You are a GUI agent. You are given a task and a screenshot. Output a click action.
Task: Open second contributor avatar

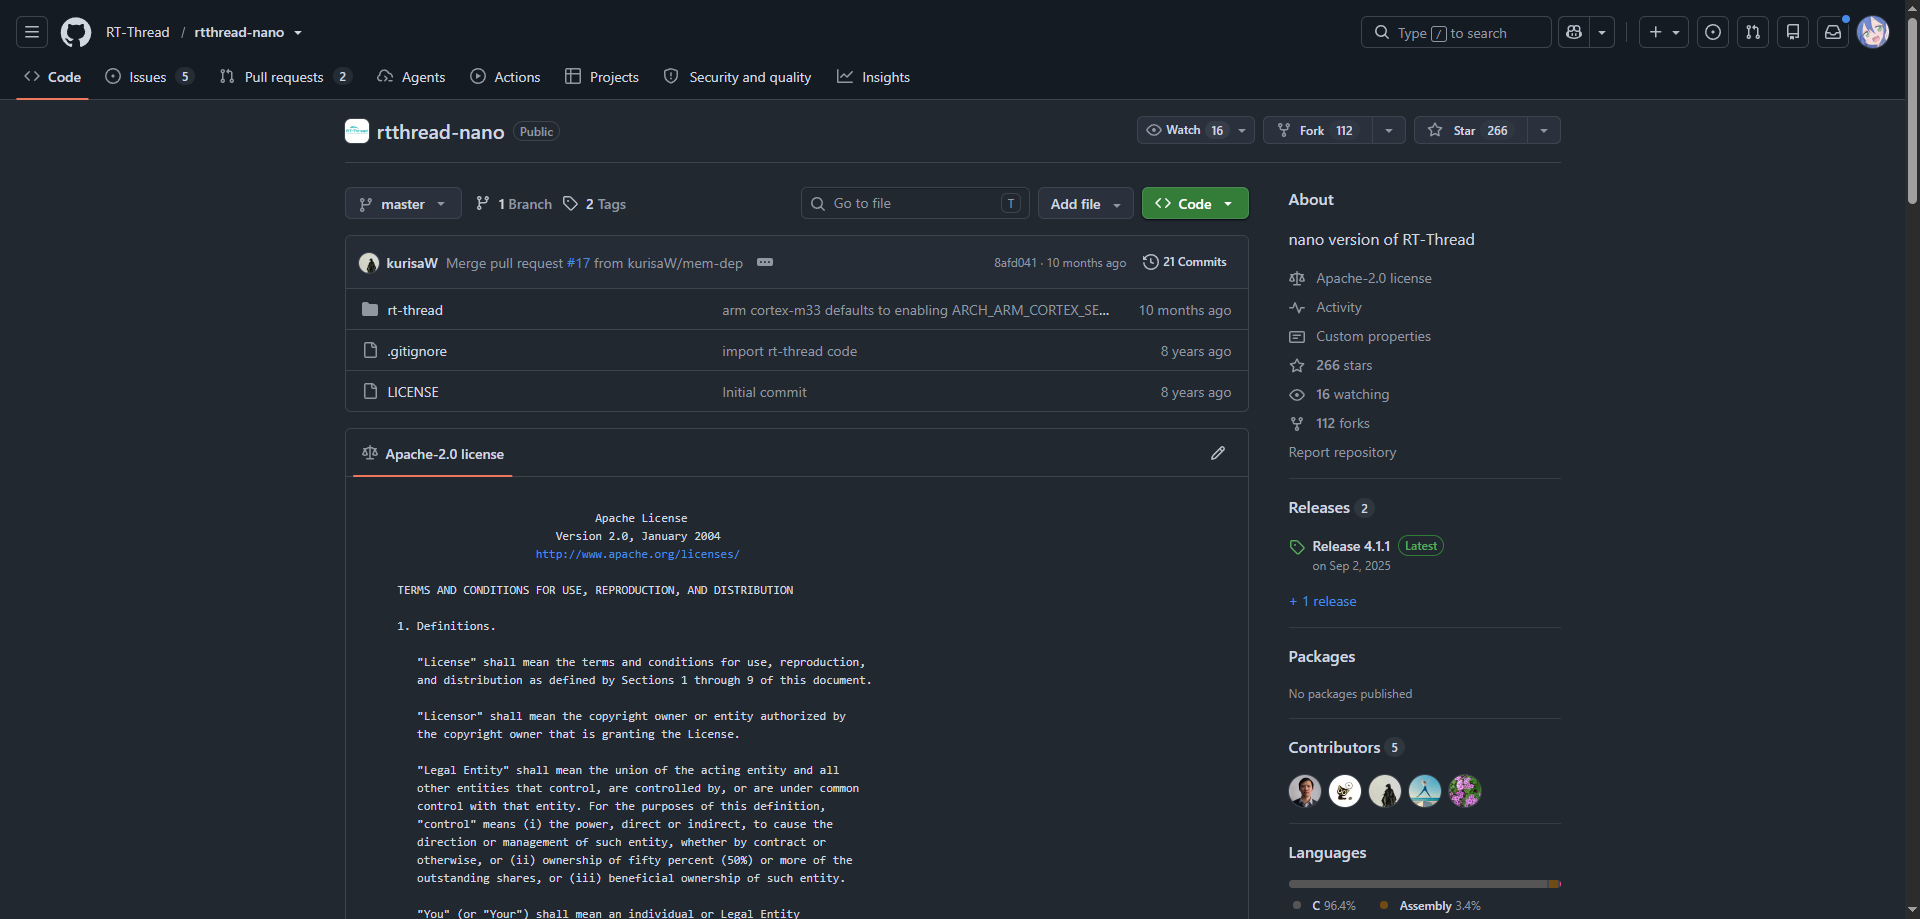(1345, 791)
